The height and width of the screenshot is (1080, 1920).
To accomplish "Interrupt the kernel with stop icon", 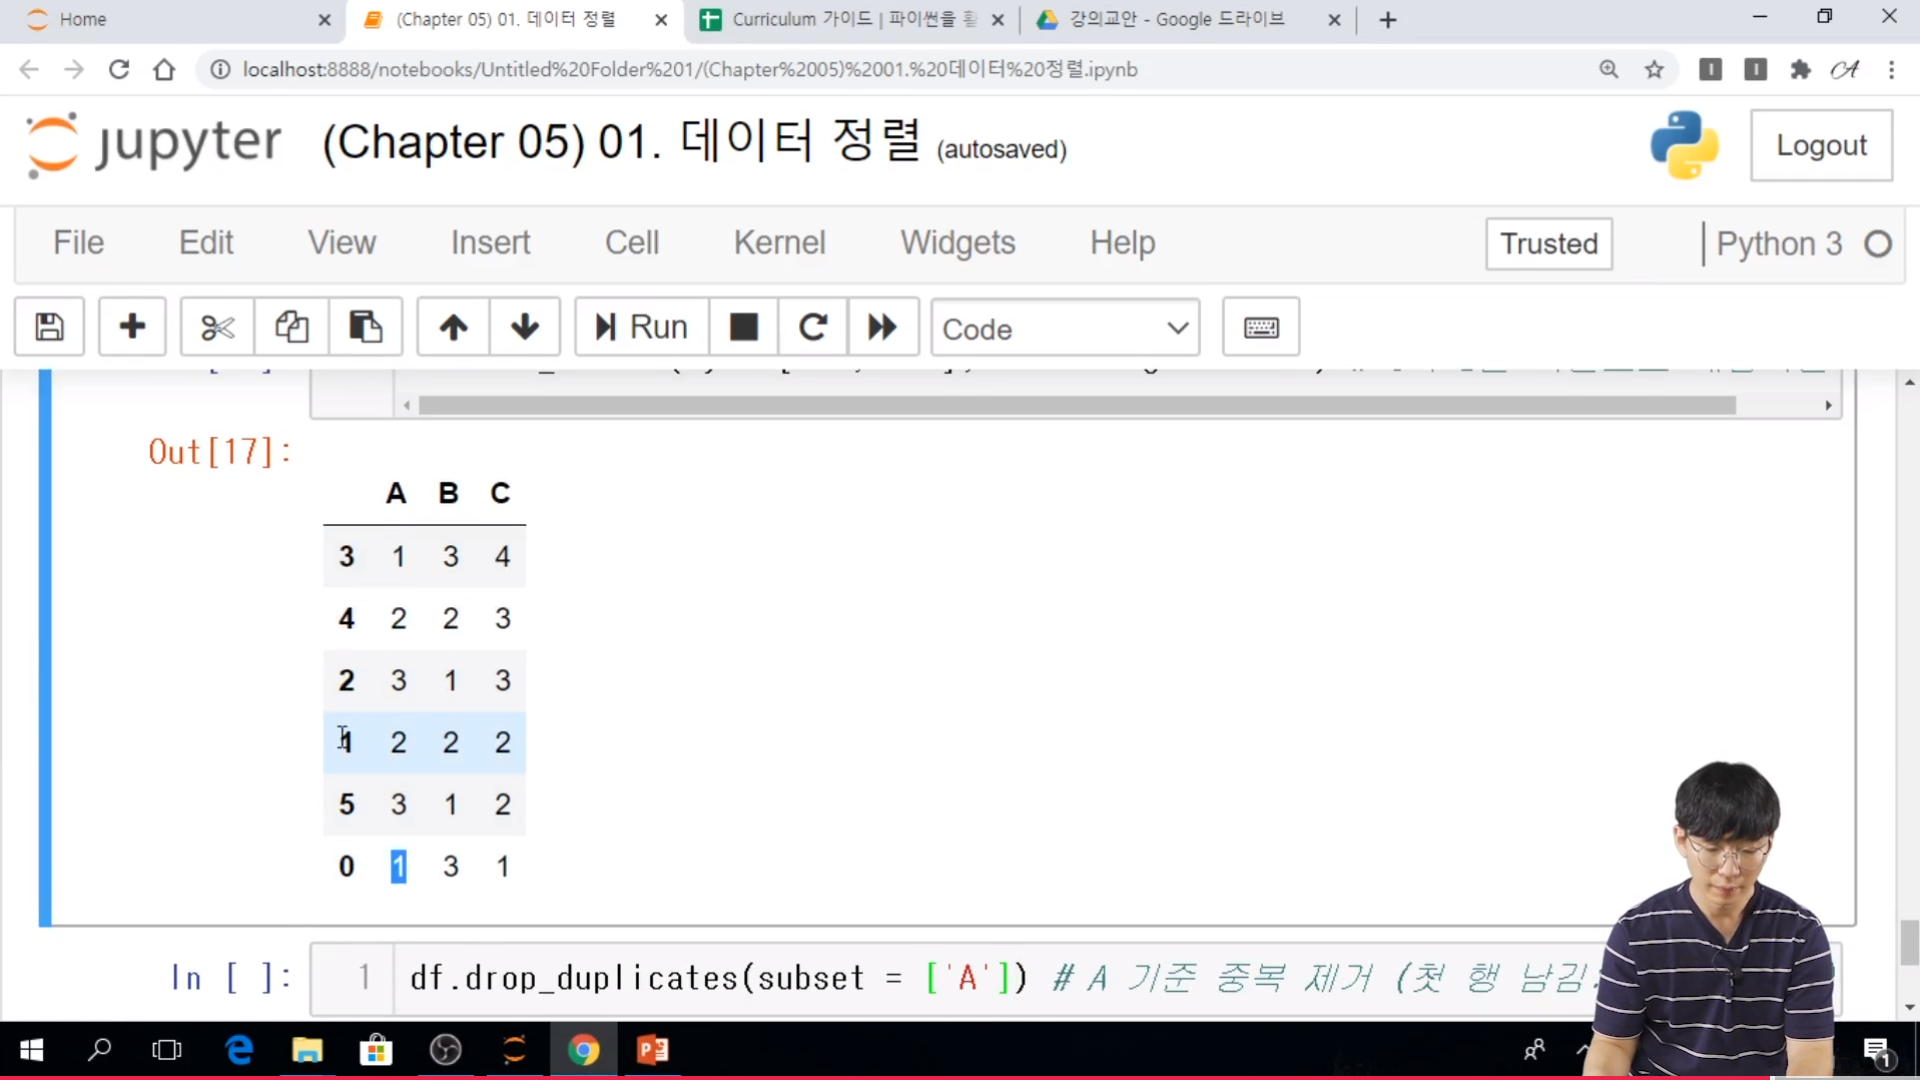I will [743, 327].
